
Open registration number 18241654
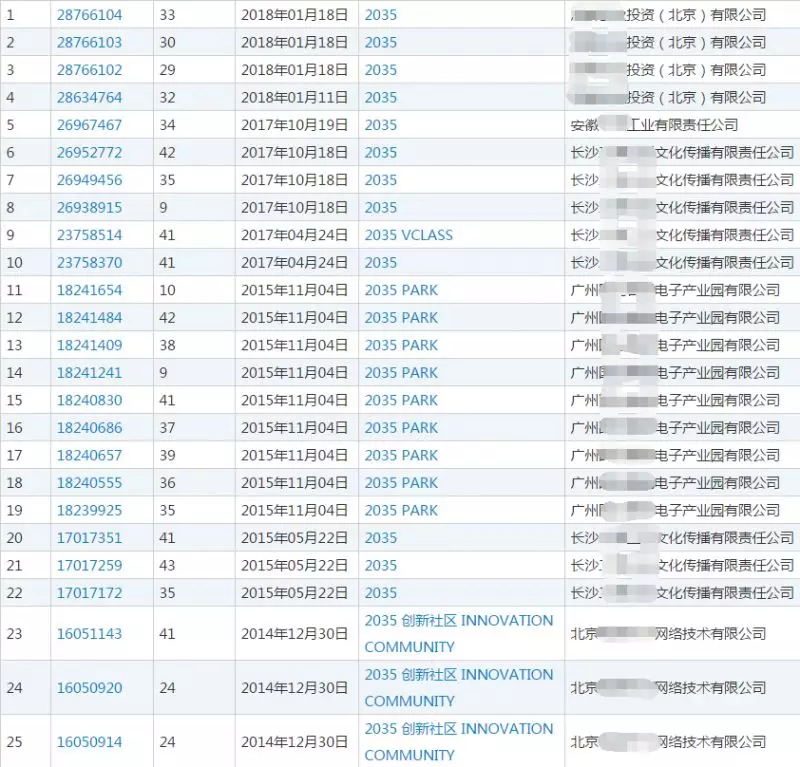tap(89, 290)
